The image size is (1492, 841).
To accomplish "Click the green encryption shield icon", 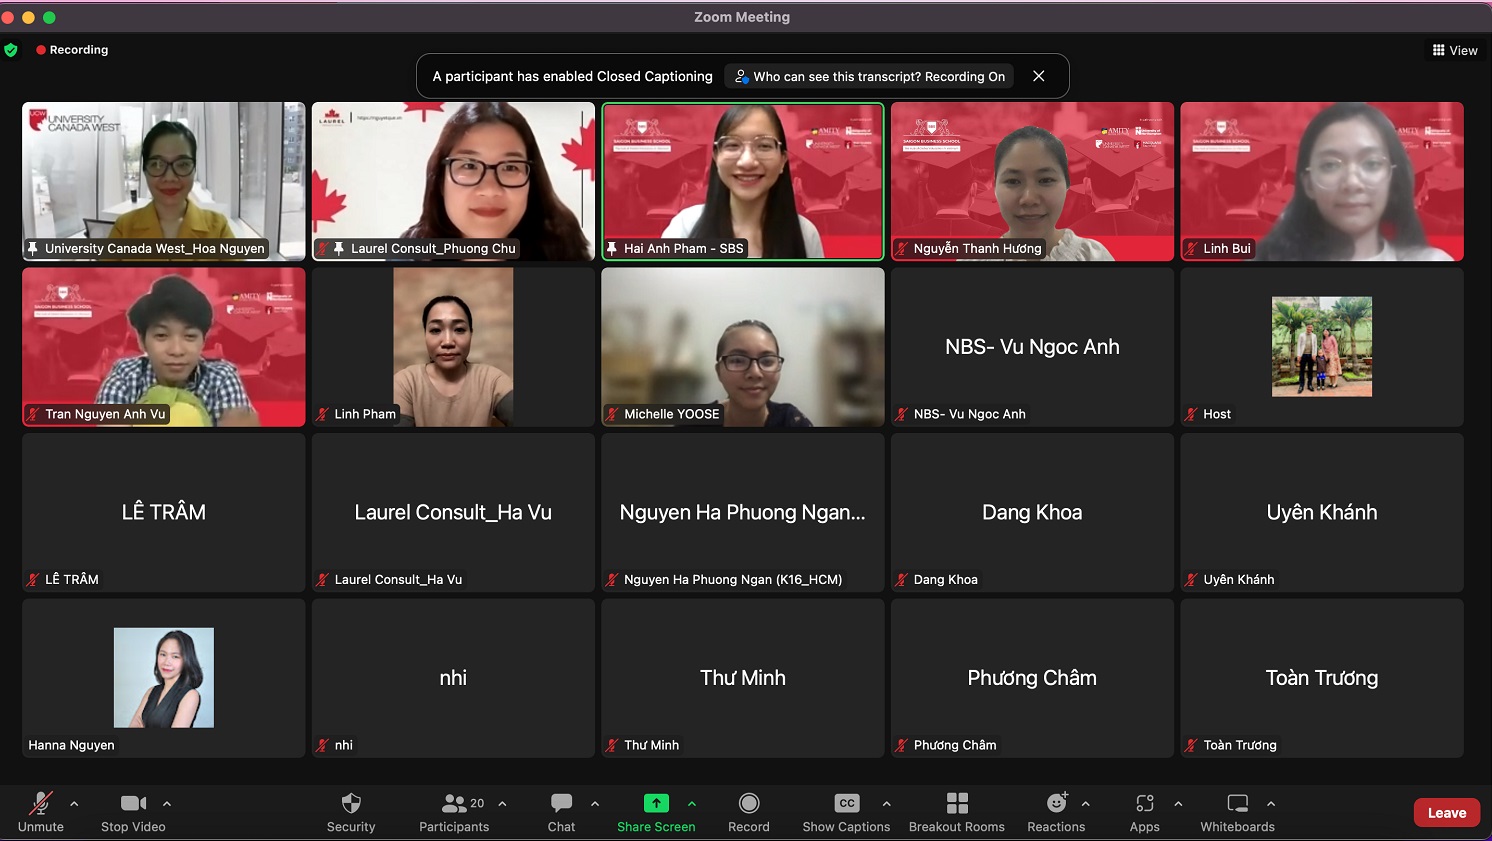I will click(11, 50).
